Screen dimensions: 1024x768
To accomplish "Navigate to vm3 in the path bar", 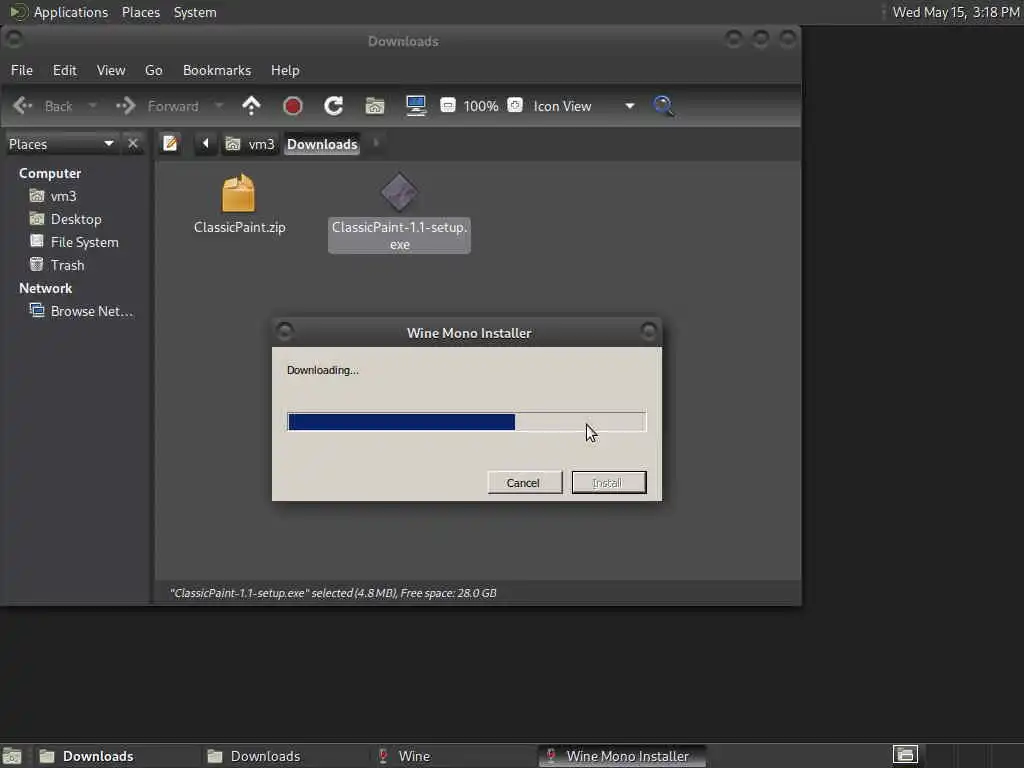I will coord(250,144).
